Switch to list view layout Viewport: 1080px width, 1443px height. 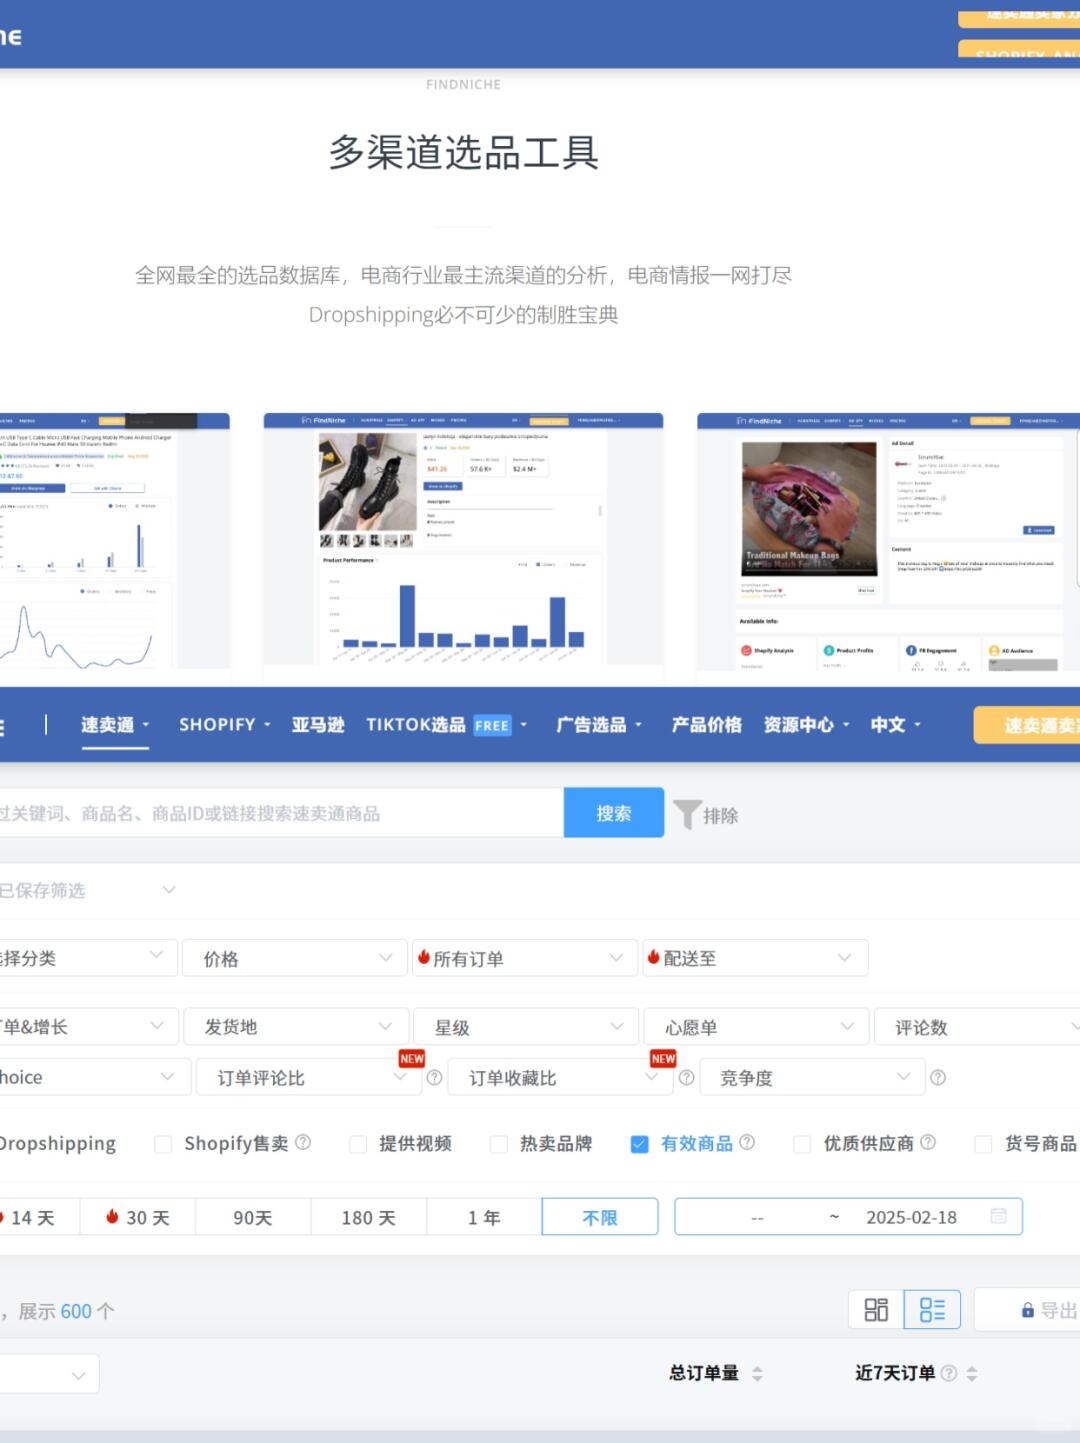tap(932, 1309)
